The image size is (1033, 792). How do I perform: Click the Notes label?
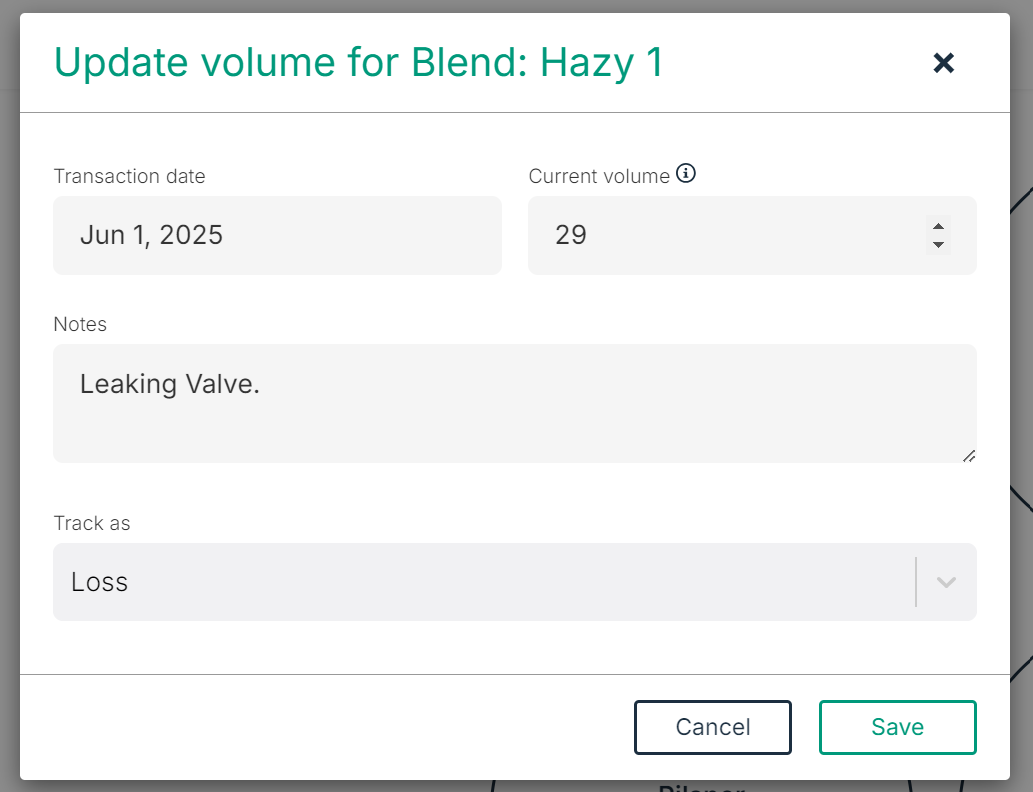[x=80, y=324]
